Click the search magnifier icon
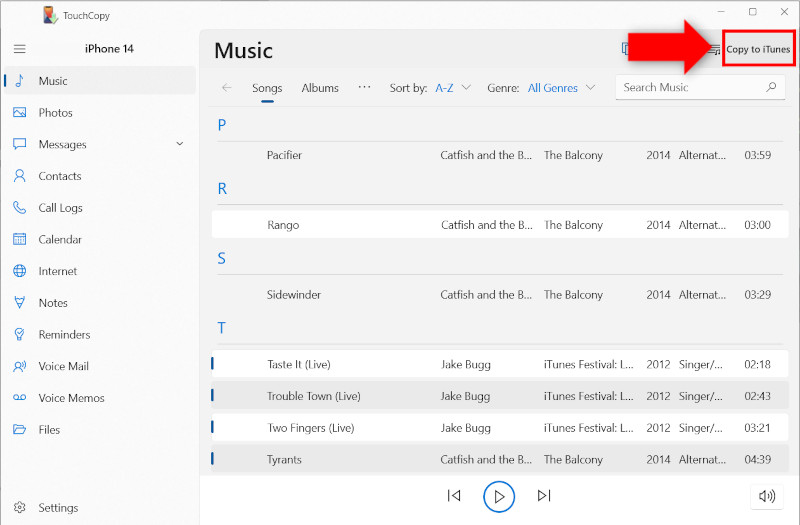The width and height of the screenshot is (800, 525). pos(771,87)
